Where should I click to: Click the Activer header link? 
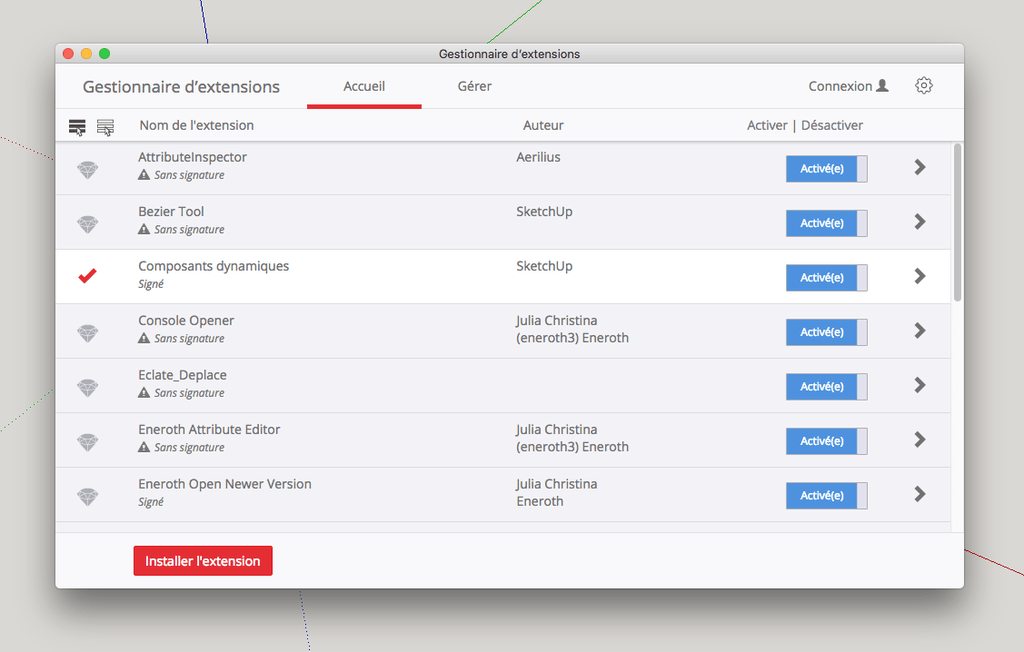pyautogui.click(x=767, y=125)
